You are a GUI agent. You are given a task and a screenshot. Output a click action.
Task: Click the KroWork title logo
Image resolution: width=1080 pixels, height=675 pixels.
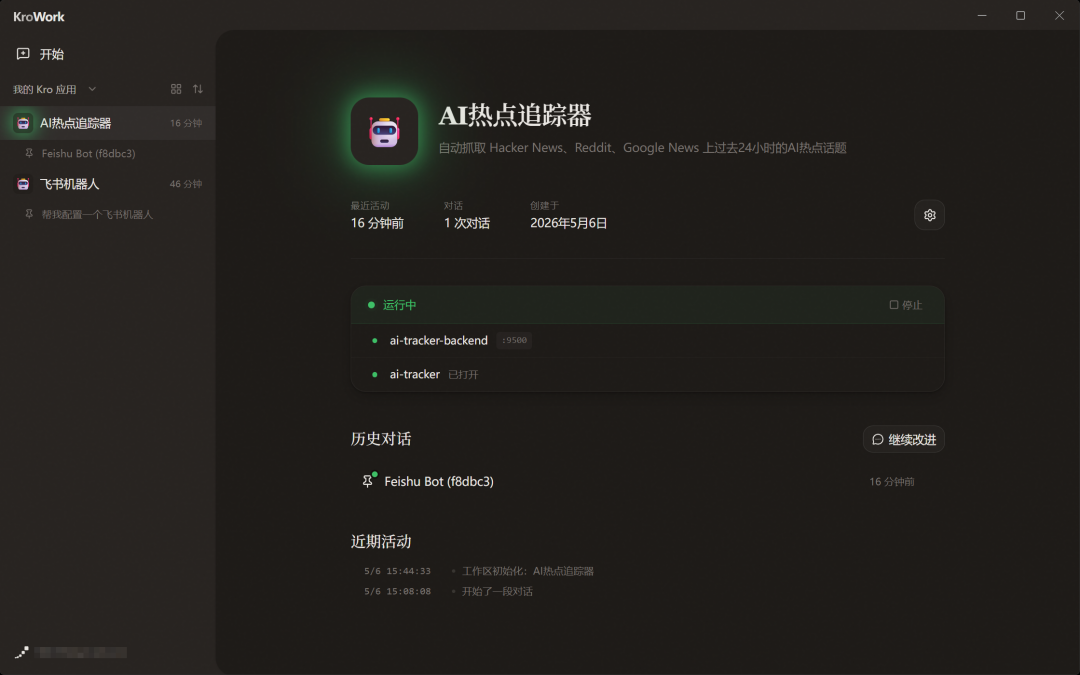tap(39, 17)
